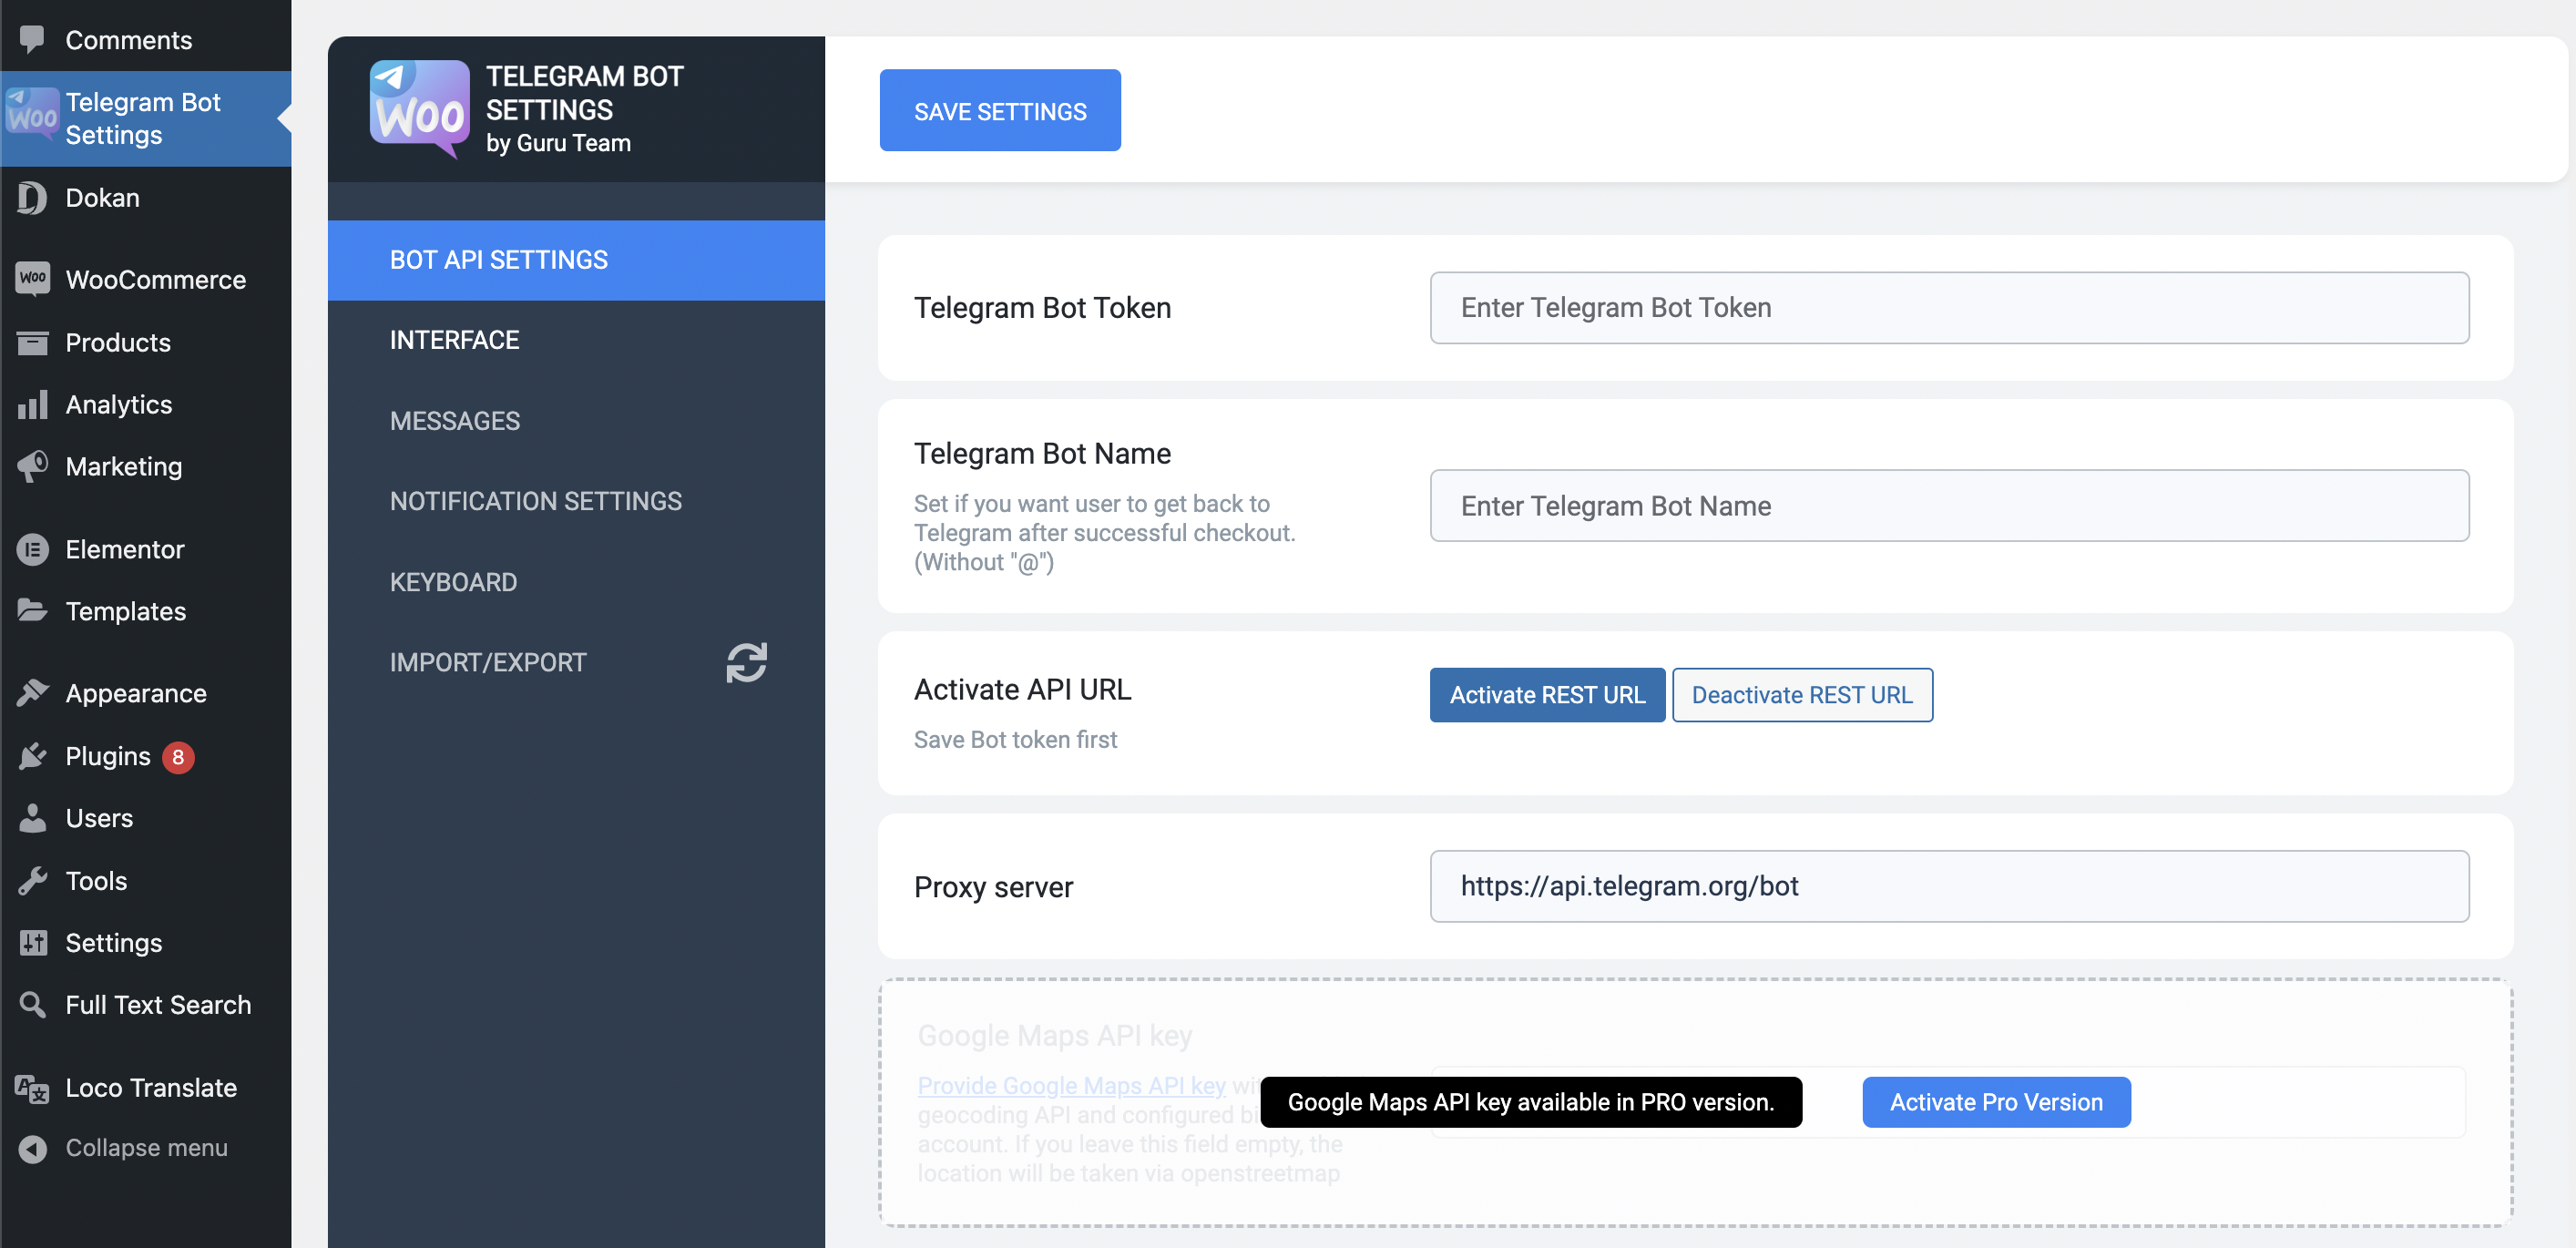Click the Analytics bar chart icon

click(x=32, y=404)
